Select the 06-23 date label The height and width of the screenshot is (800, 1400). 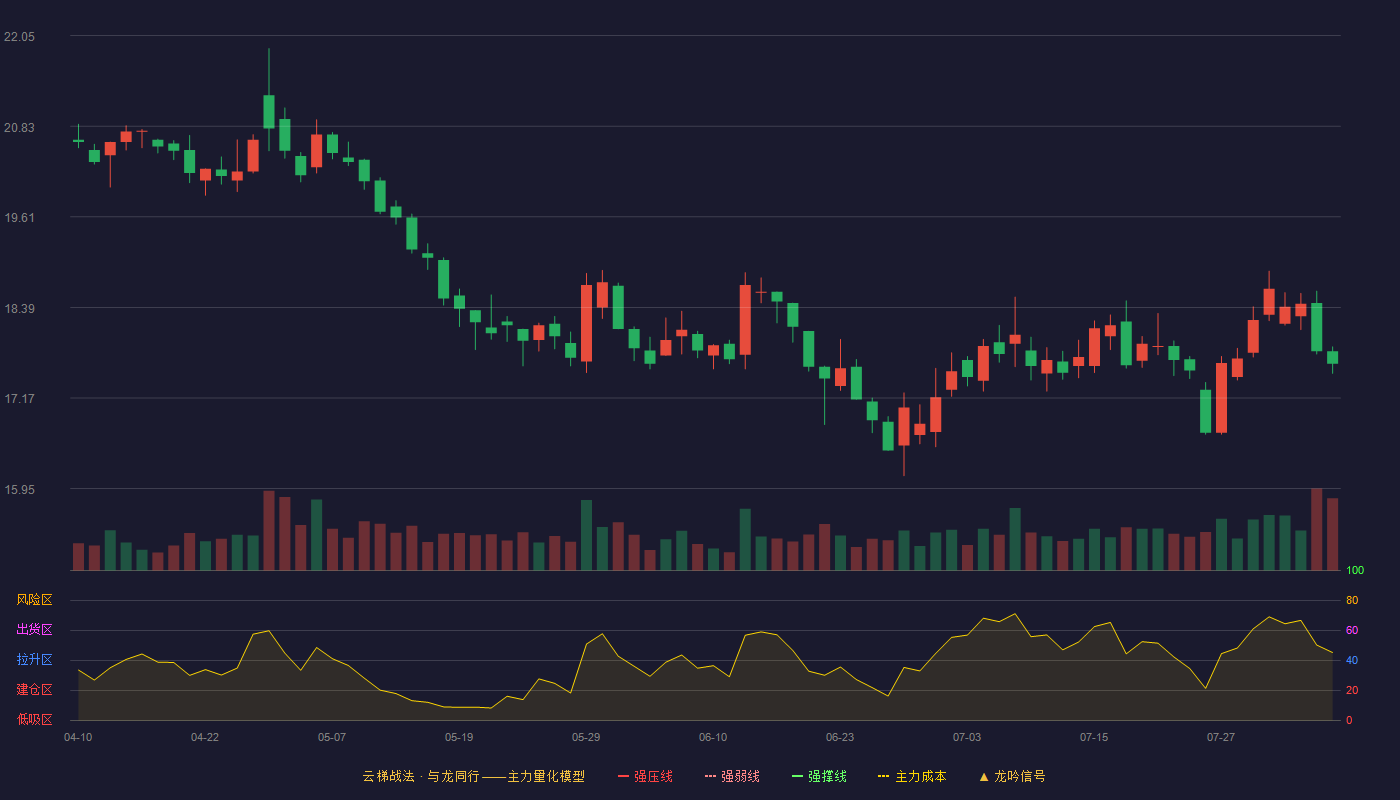[840, 737]
